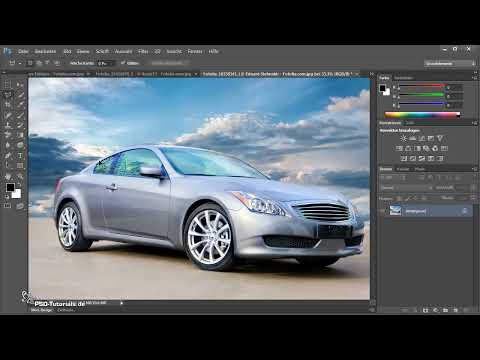This screenshot has height=360, width=480.
Task: Choose 'Add to selection' mode option
Action: point(39,63)
